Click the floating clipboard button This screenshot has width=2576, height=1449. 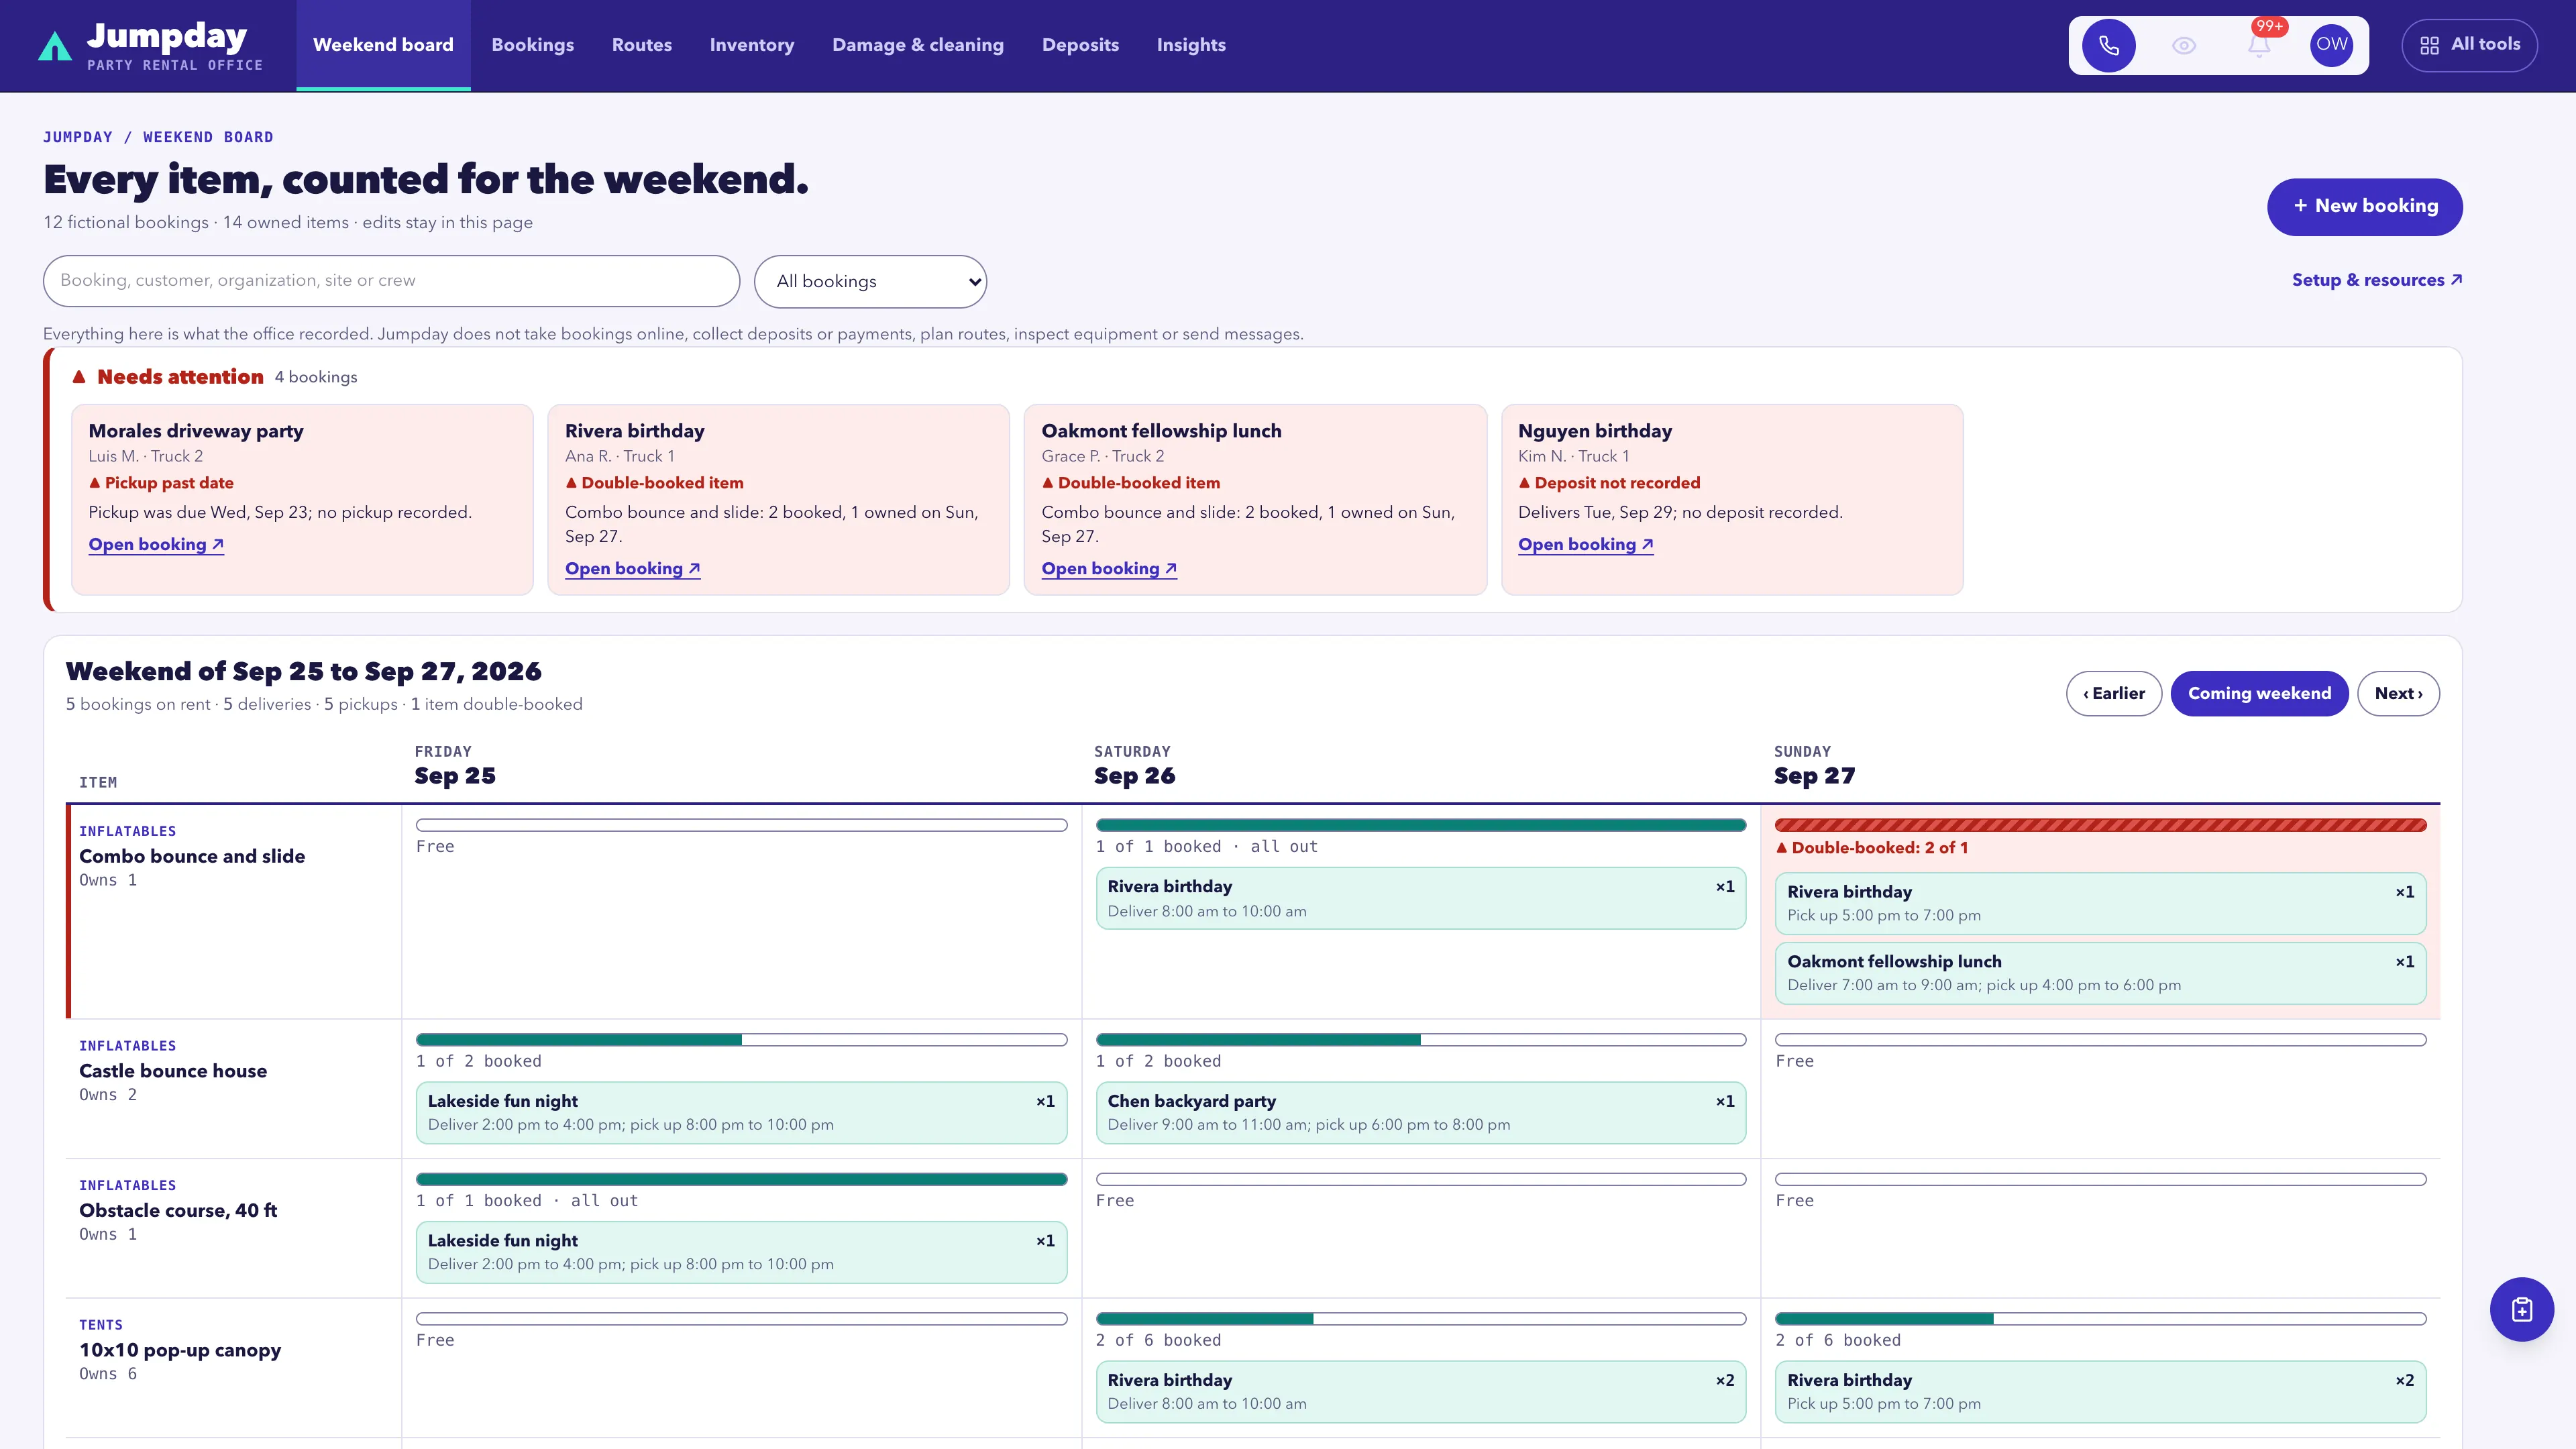(x=2521, y=1309)
